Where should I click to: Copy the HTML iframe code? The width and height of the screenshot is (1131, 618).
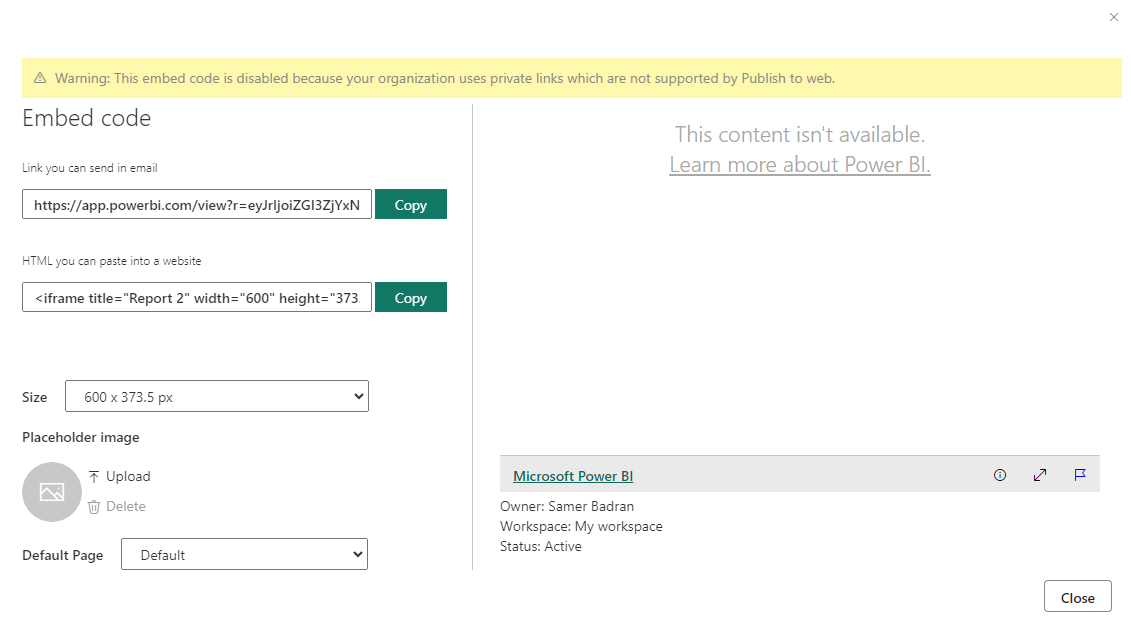410,298
